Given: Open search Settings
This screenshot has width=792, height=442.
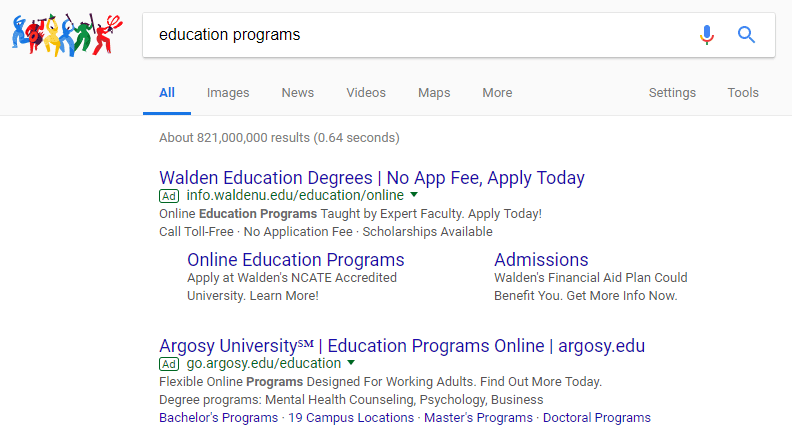Looking at the screenshot, I should 672,93.
